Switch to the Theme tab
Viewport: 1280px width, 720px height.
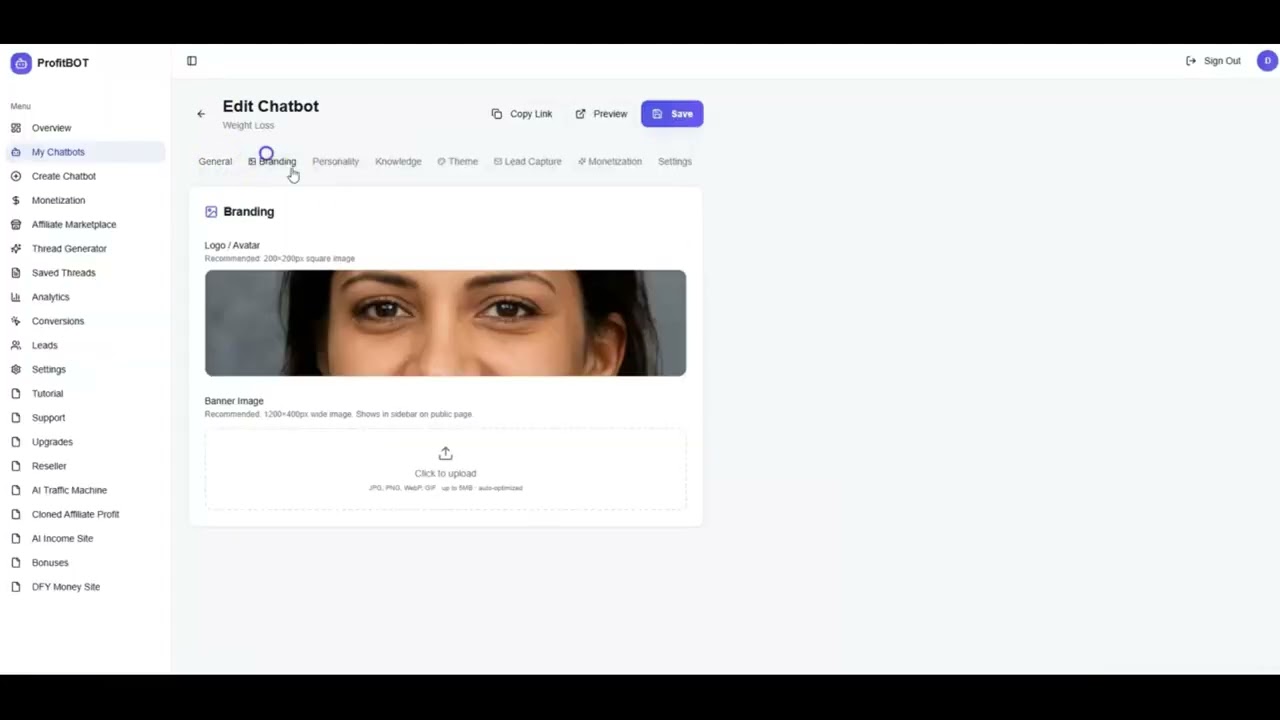click(x=458, y=161)
